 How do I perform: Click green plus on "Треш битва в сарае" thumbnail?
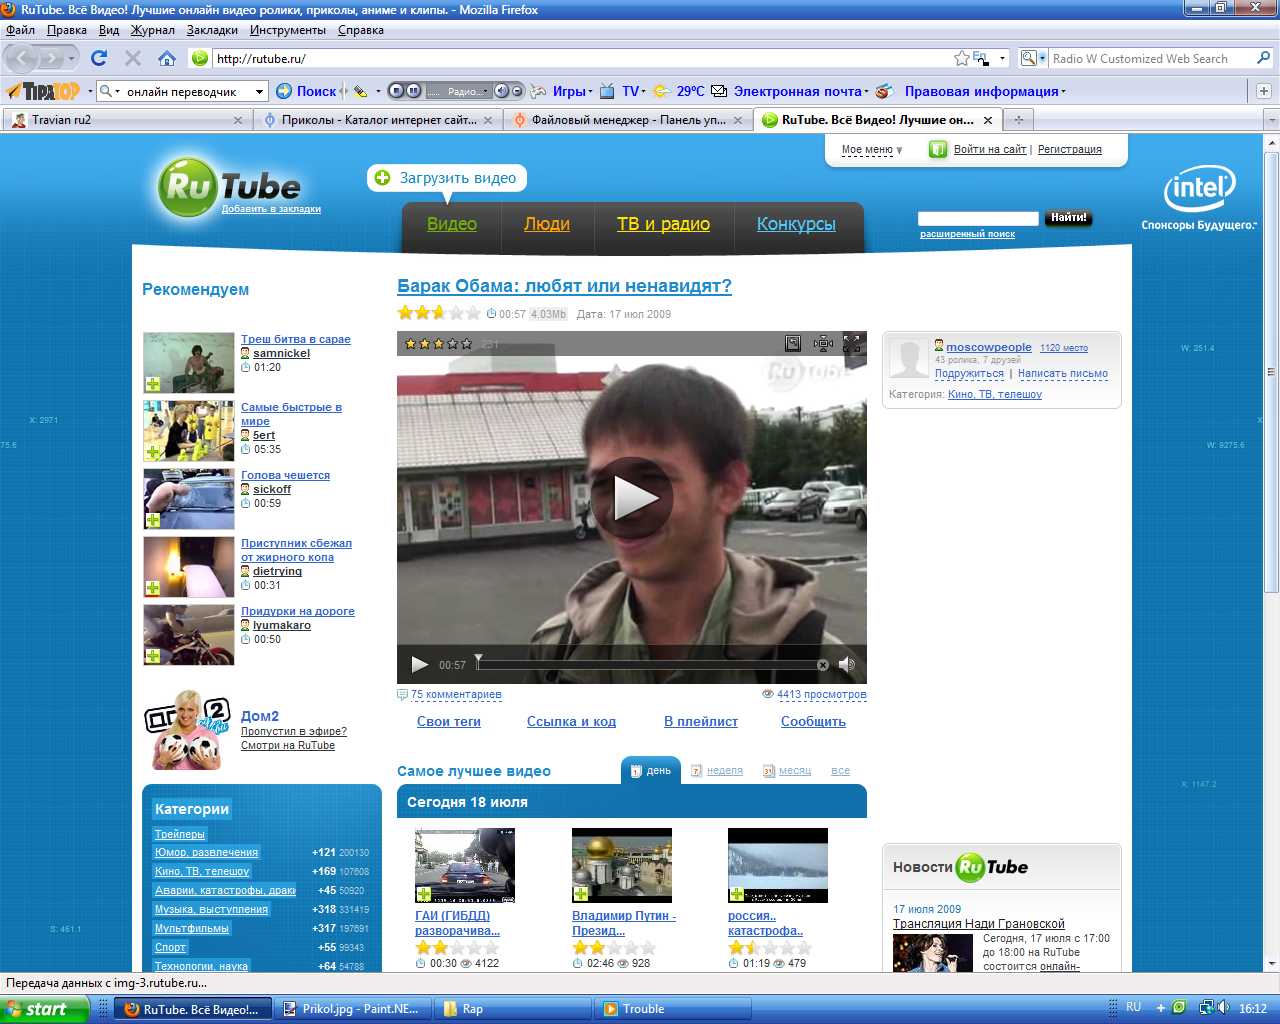tap(153, 384)
